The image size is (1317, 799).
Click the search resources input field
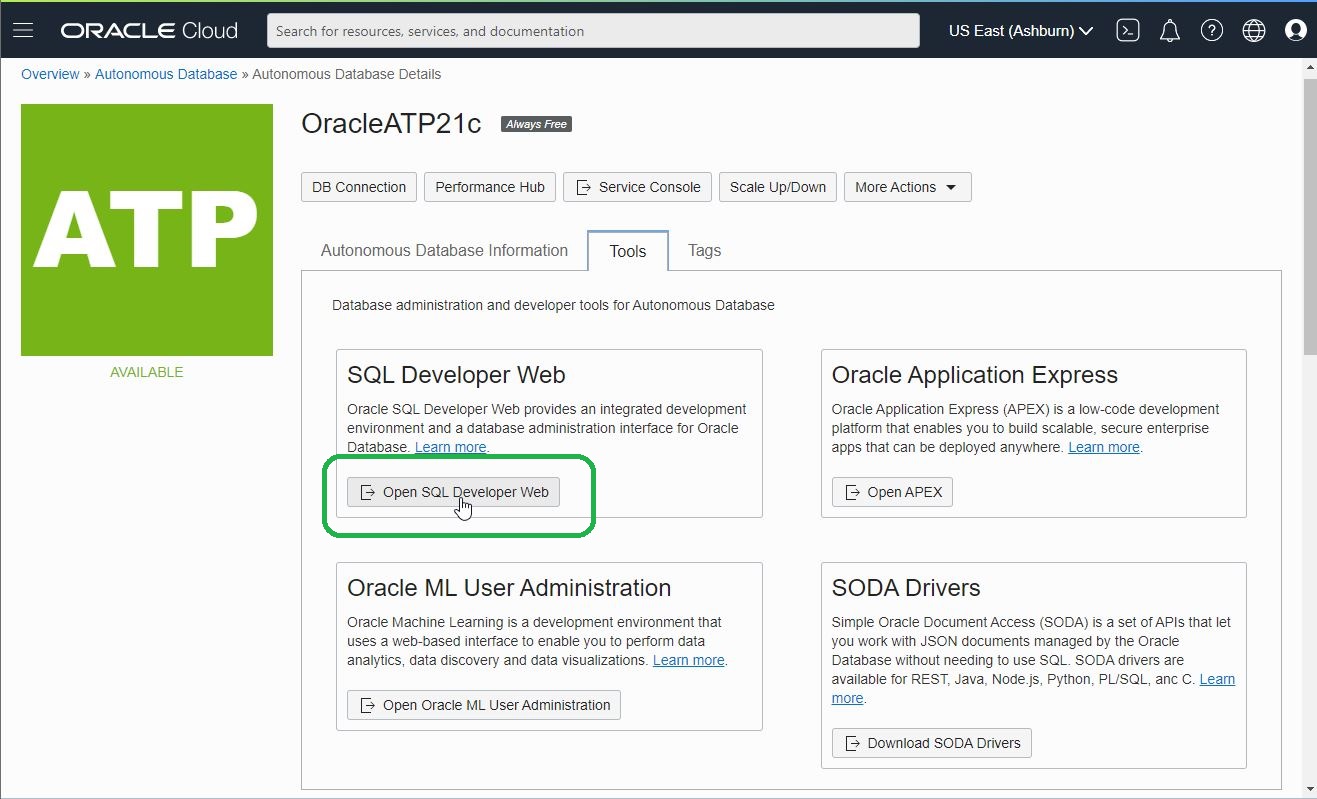tap(592, 30)
